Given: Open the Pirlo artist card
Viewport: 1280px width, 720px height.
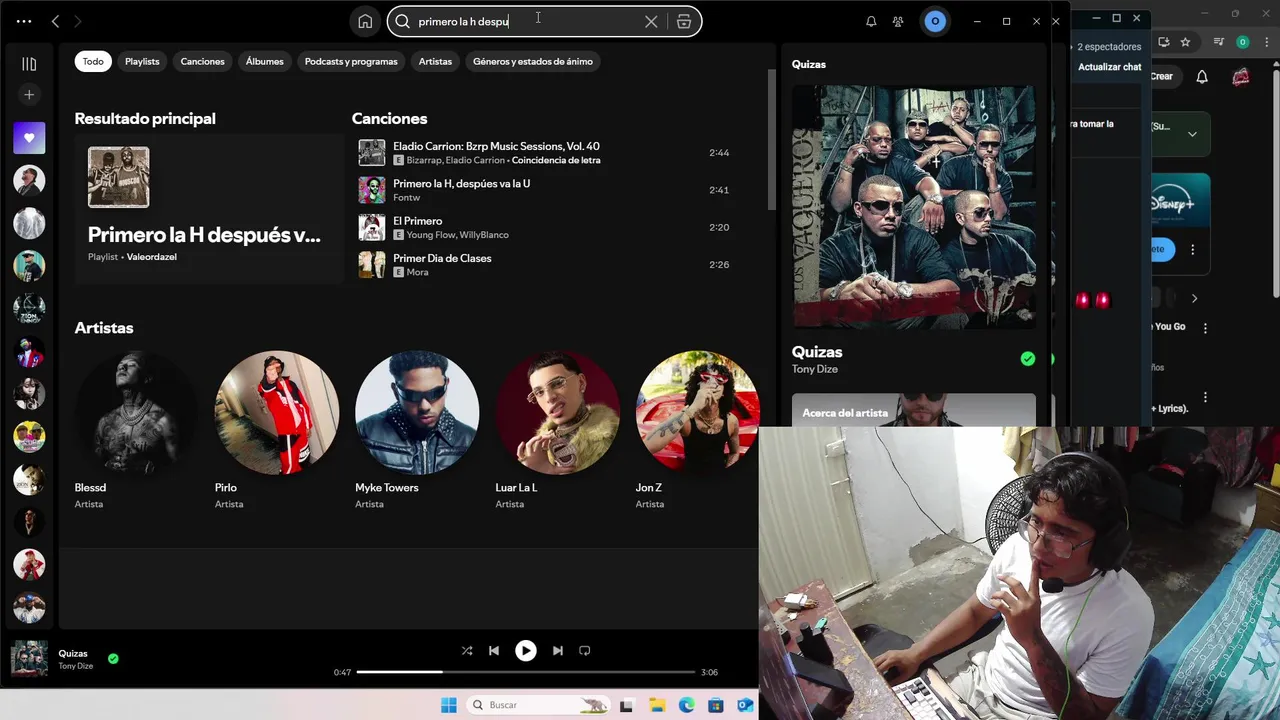Looking at the screenshot, I should click(x=277, y=430).
